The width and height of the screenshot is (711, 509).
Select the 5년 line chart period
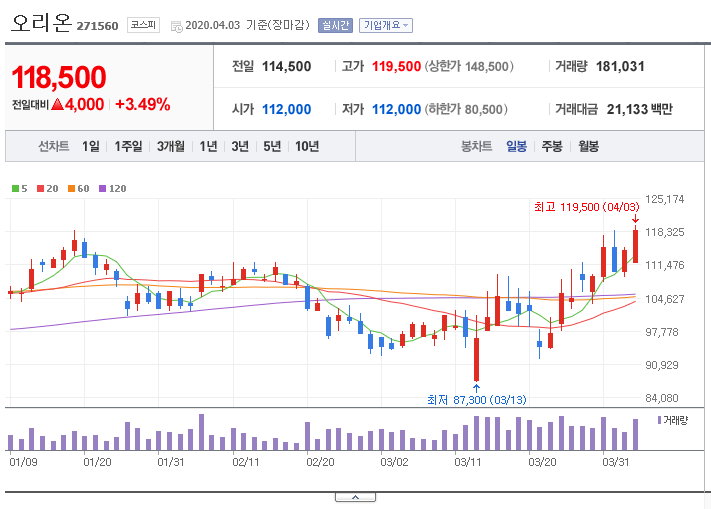pos(272,146)
